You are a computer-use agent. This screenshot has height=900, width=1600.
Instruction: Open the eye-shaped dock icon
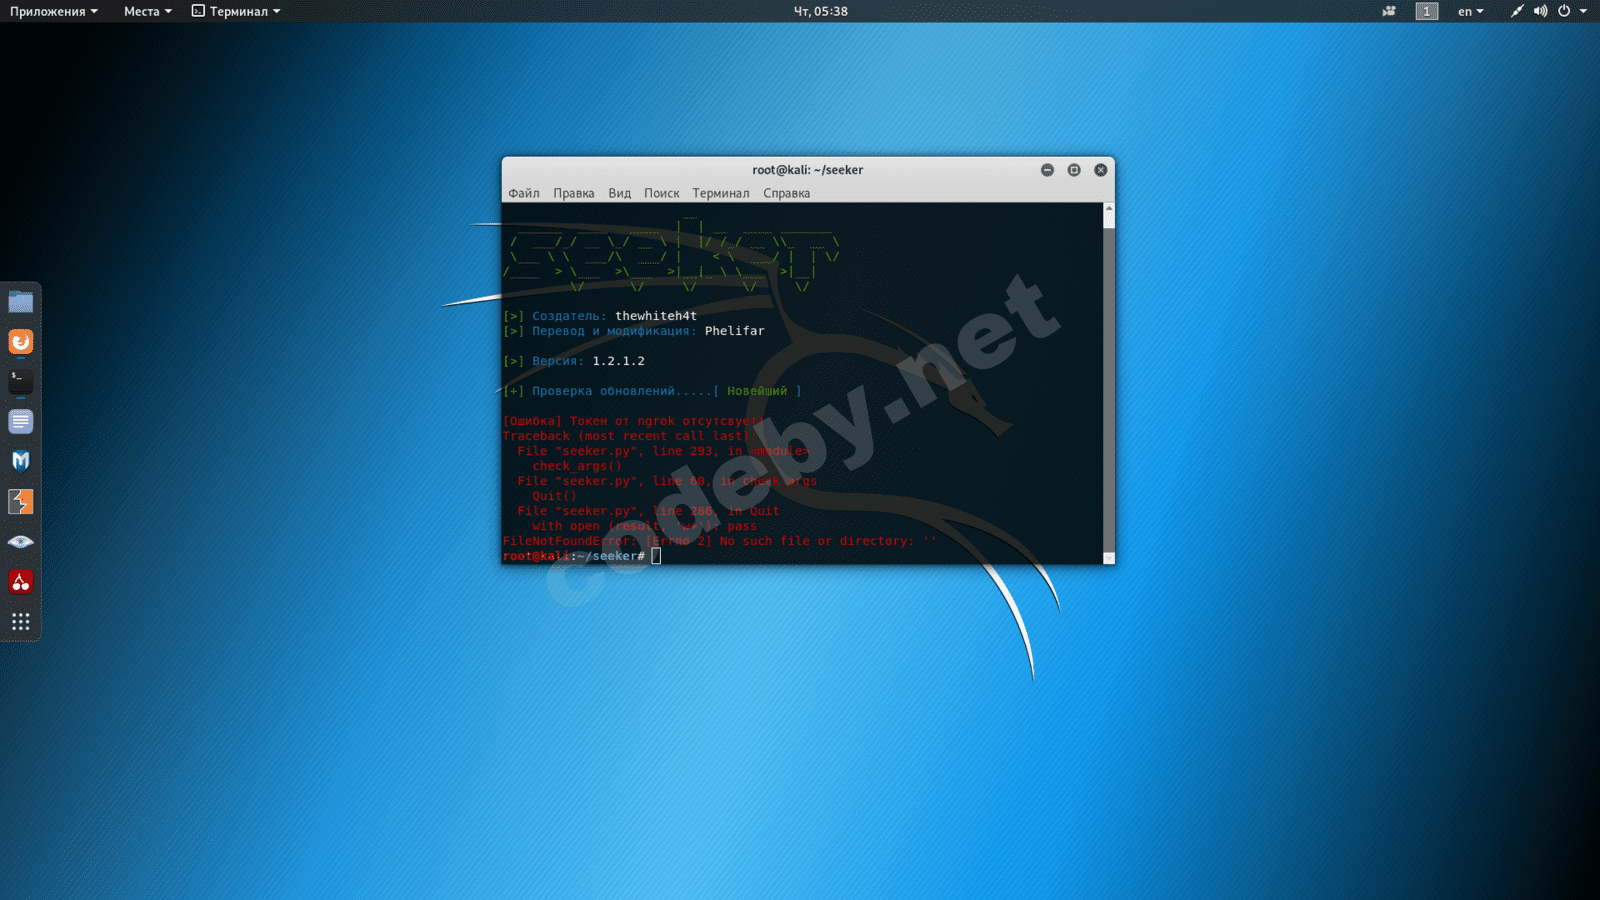pos(21,542)
